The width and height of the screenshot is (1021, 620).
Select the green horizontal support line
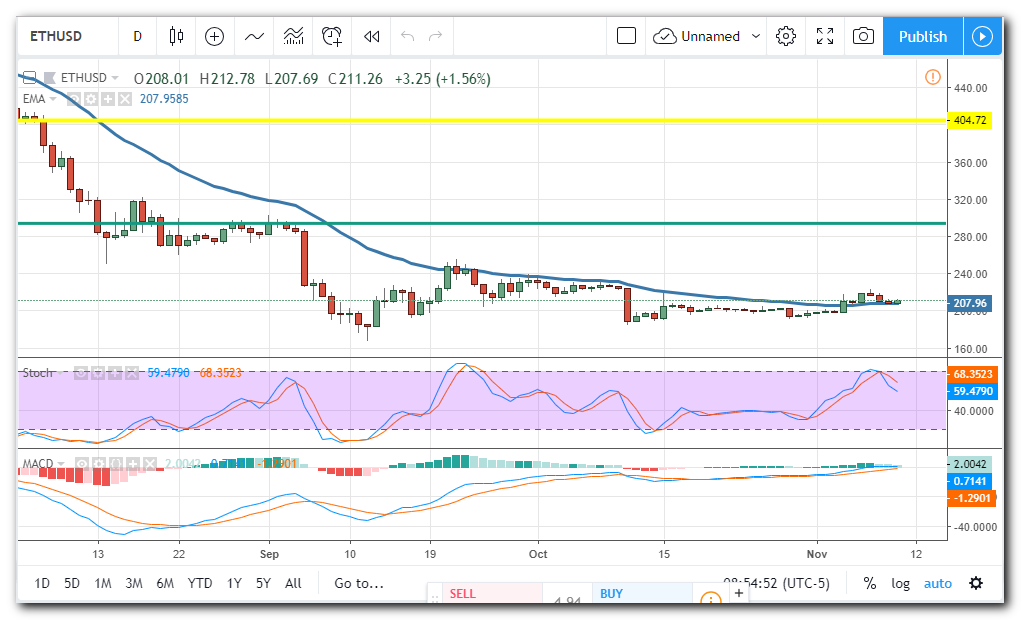tap(482, 223)
